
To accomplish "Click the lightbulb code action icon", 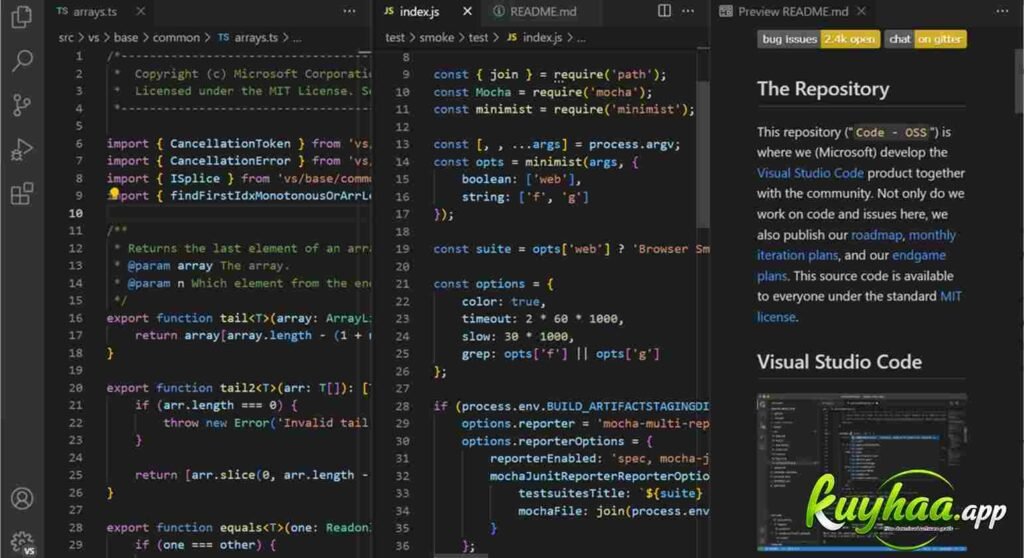I will click(x=114, y=193).
